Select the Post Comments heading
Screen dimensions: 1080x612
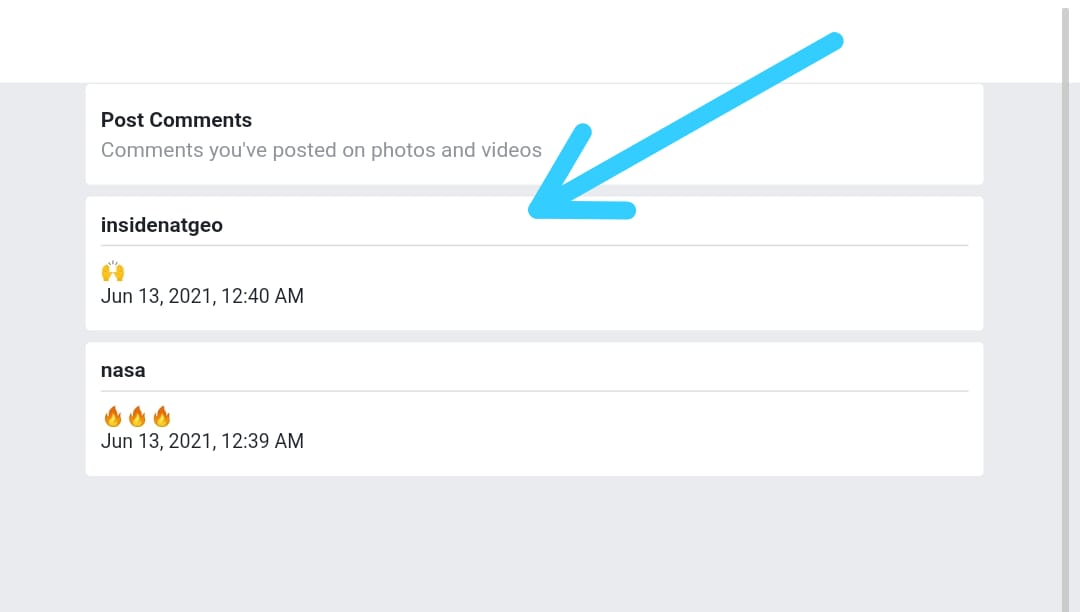(x=176, y=120)
